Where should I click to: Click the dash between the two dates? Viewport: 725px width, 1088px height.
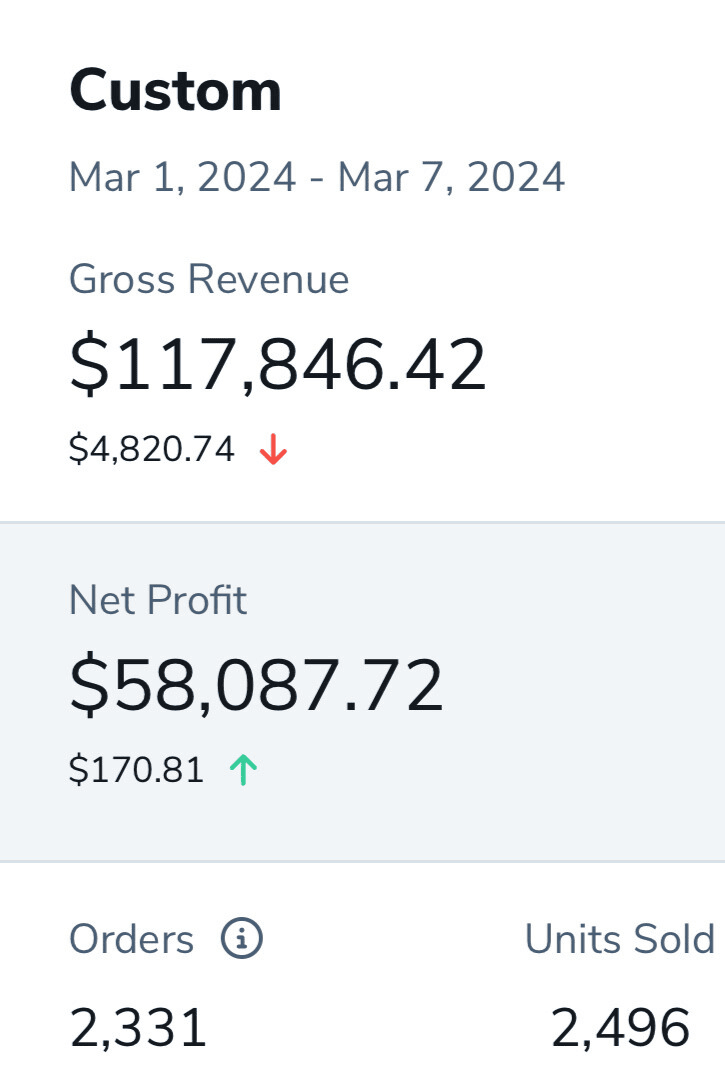click(317, 179)
